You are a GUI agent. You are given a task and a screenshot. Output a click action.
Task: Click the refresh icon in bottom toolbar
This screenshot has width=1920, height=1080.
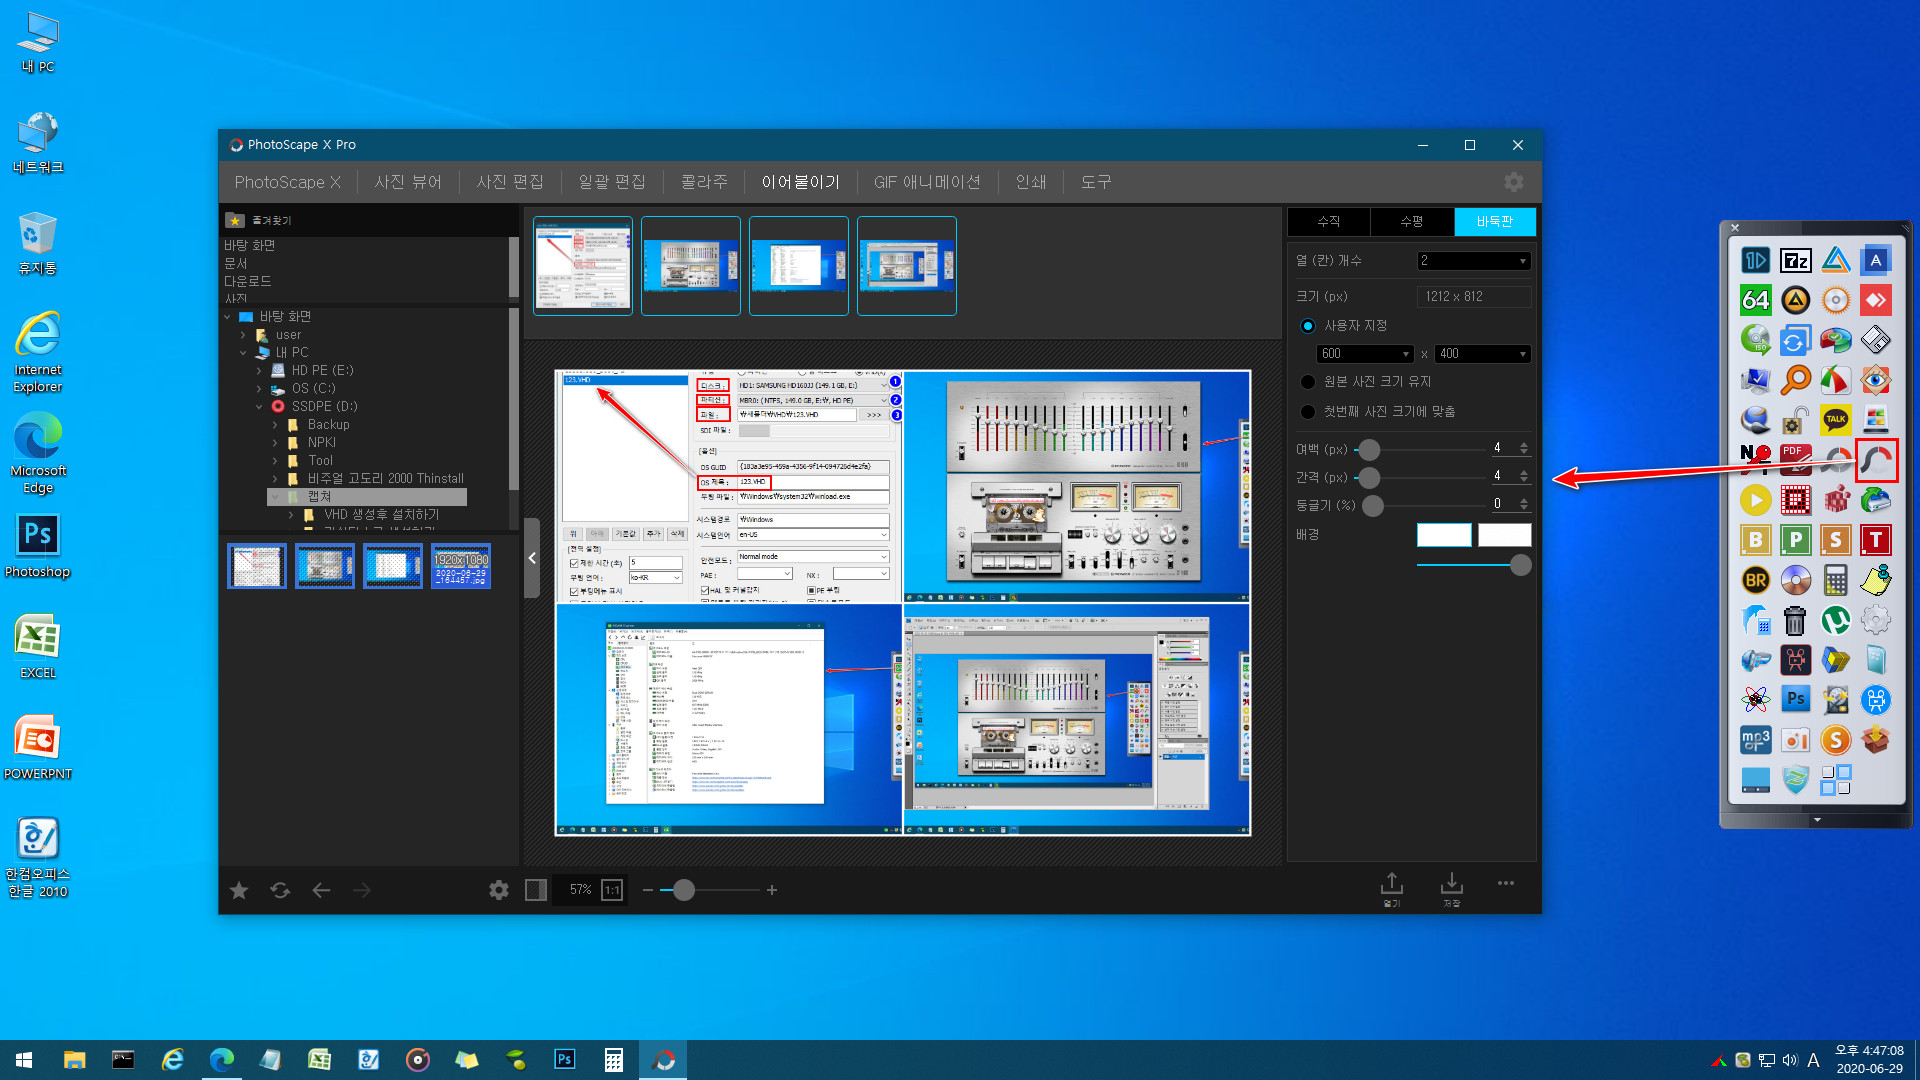coord(280,890)
